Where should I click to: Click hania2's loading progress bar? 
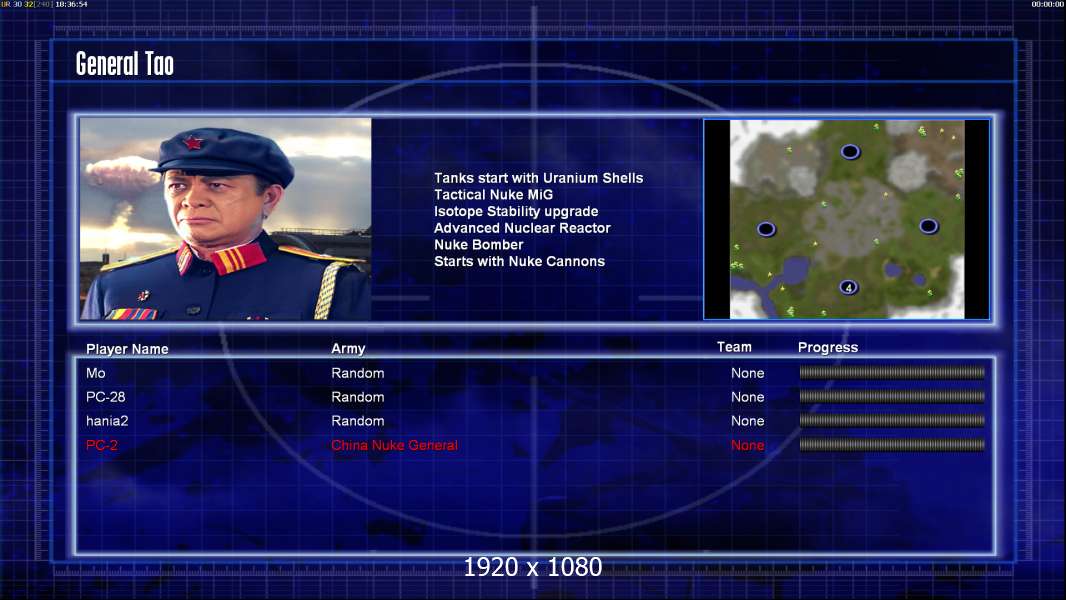pos(892,421)
